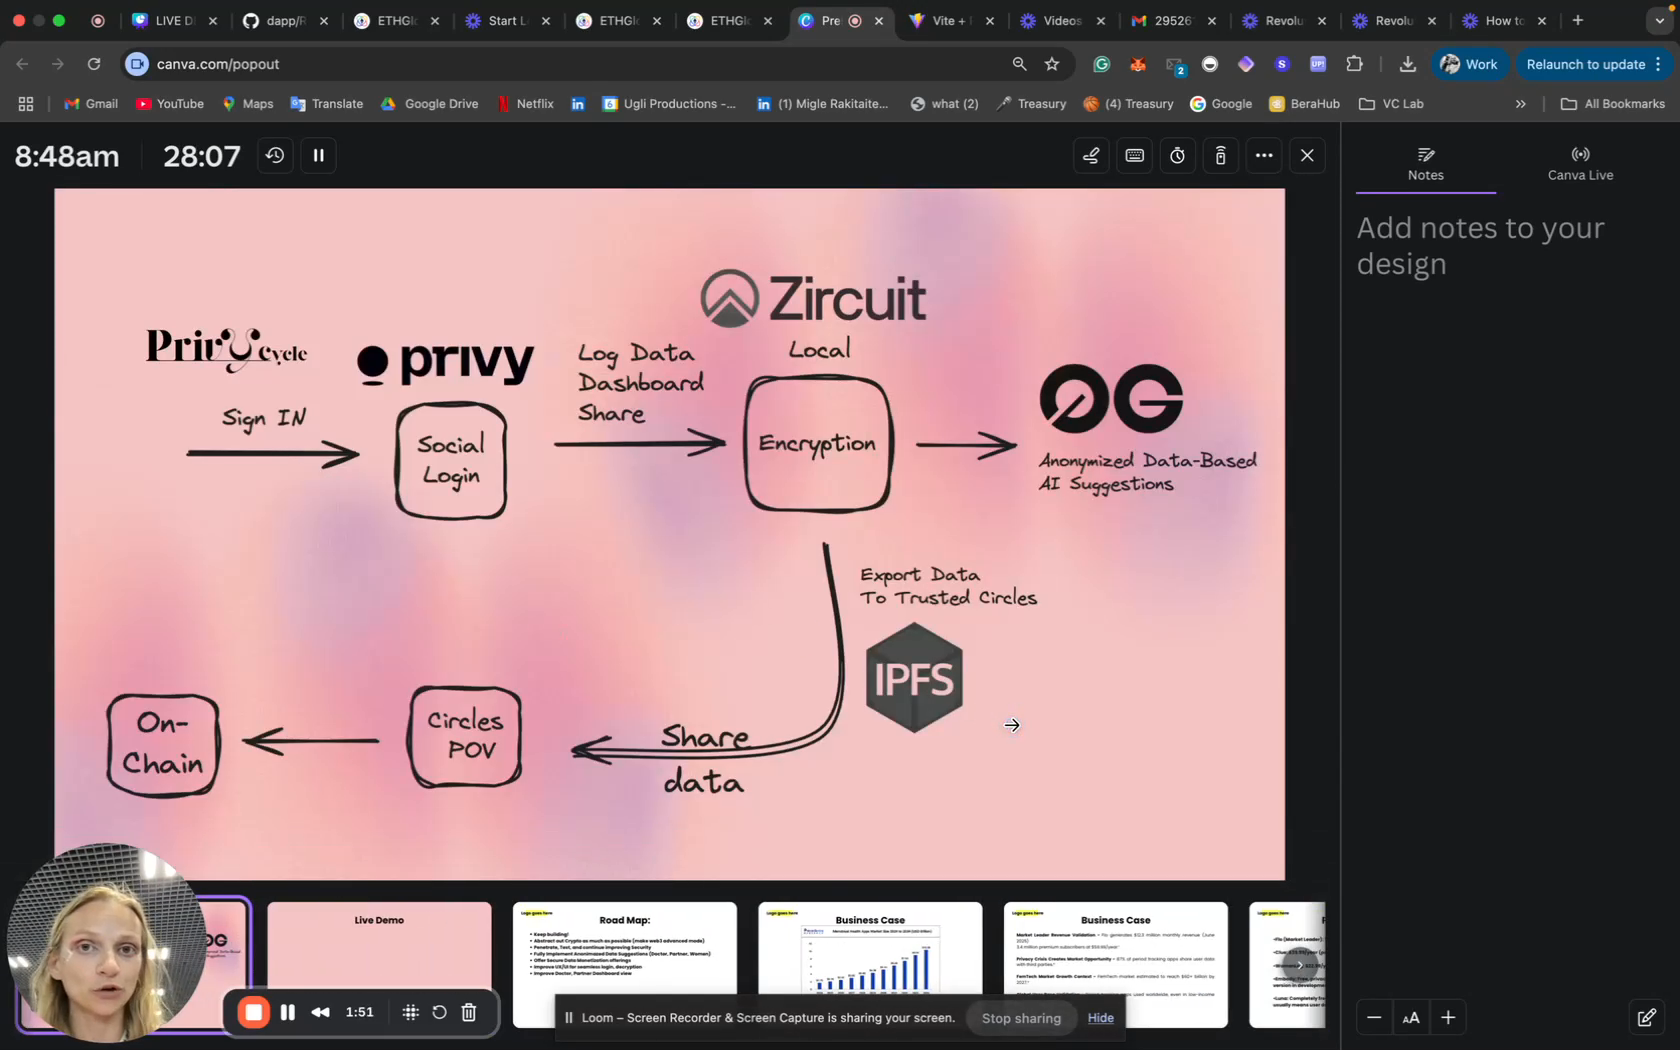
Task: Click the notes font size AA icon
Action: (1411, 1018)
